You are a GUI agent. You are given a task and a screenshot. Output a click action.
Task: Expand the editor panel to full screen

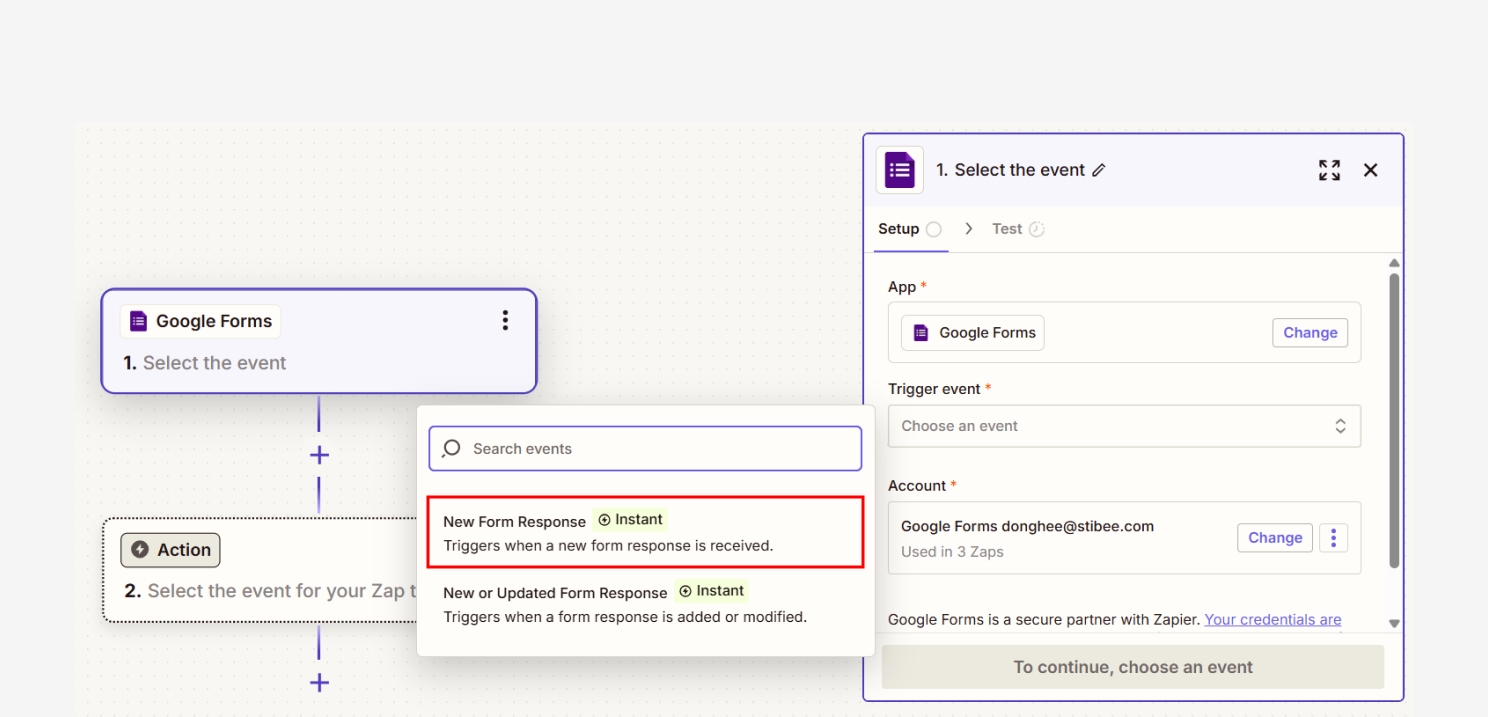(1329, 170)
